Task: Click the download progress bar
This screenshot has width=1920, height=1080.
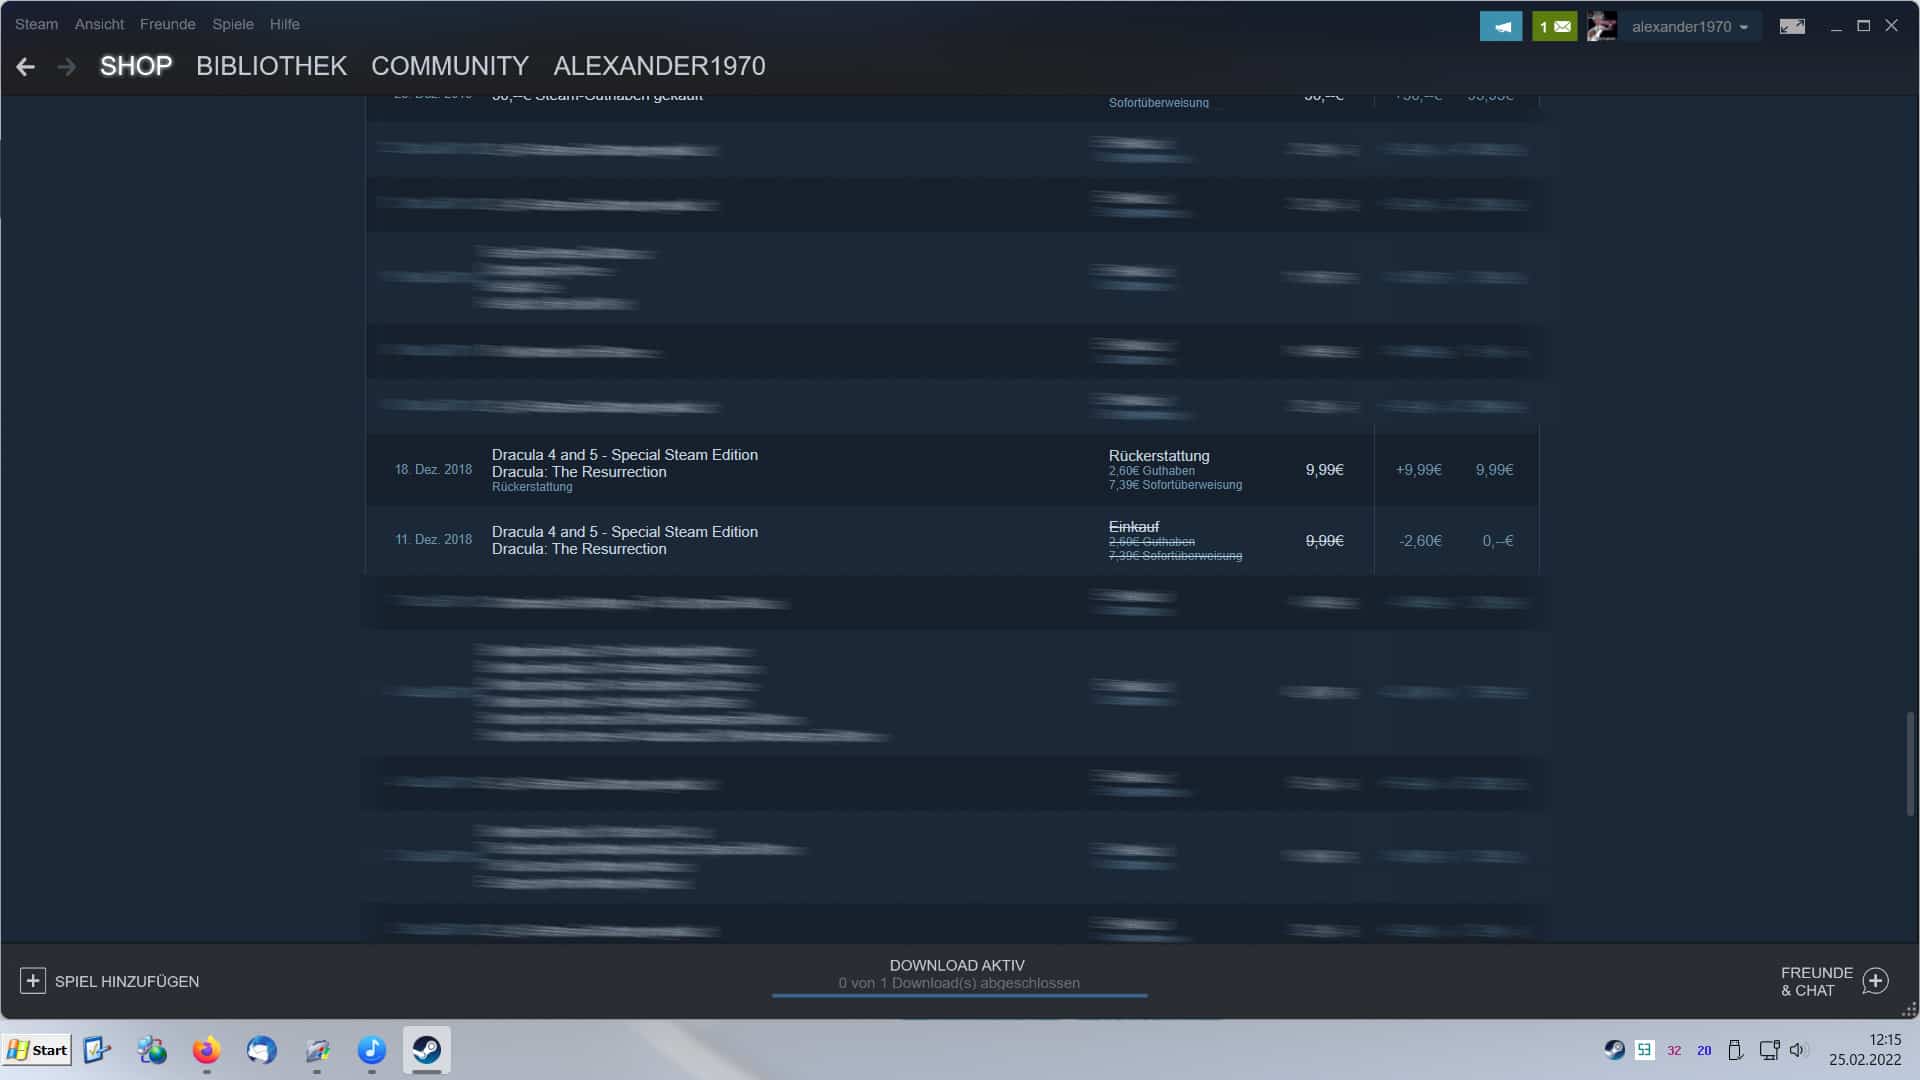Action: click(x=959, y=995)
